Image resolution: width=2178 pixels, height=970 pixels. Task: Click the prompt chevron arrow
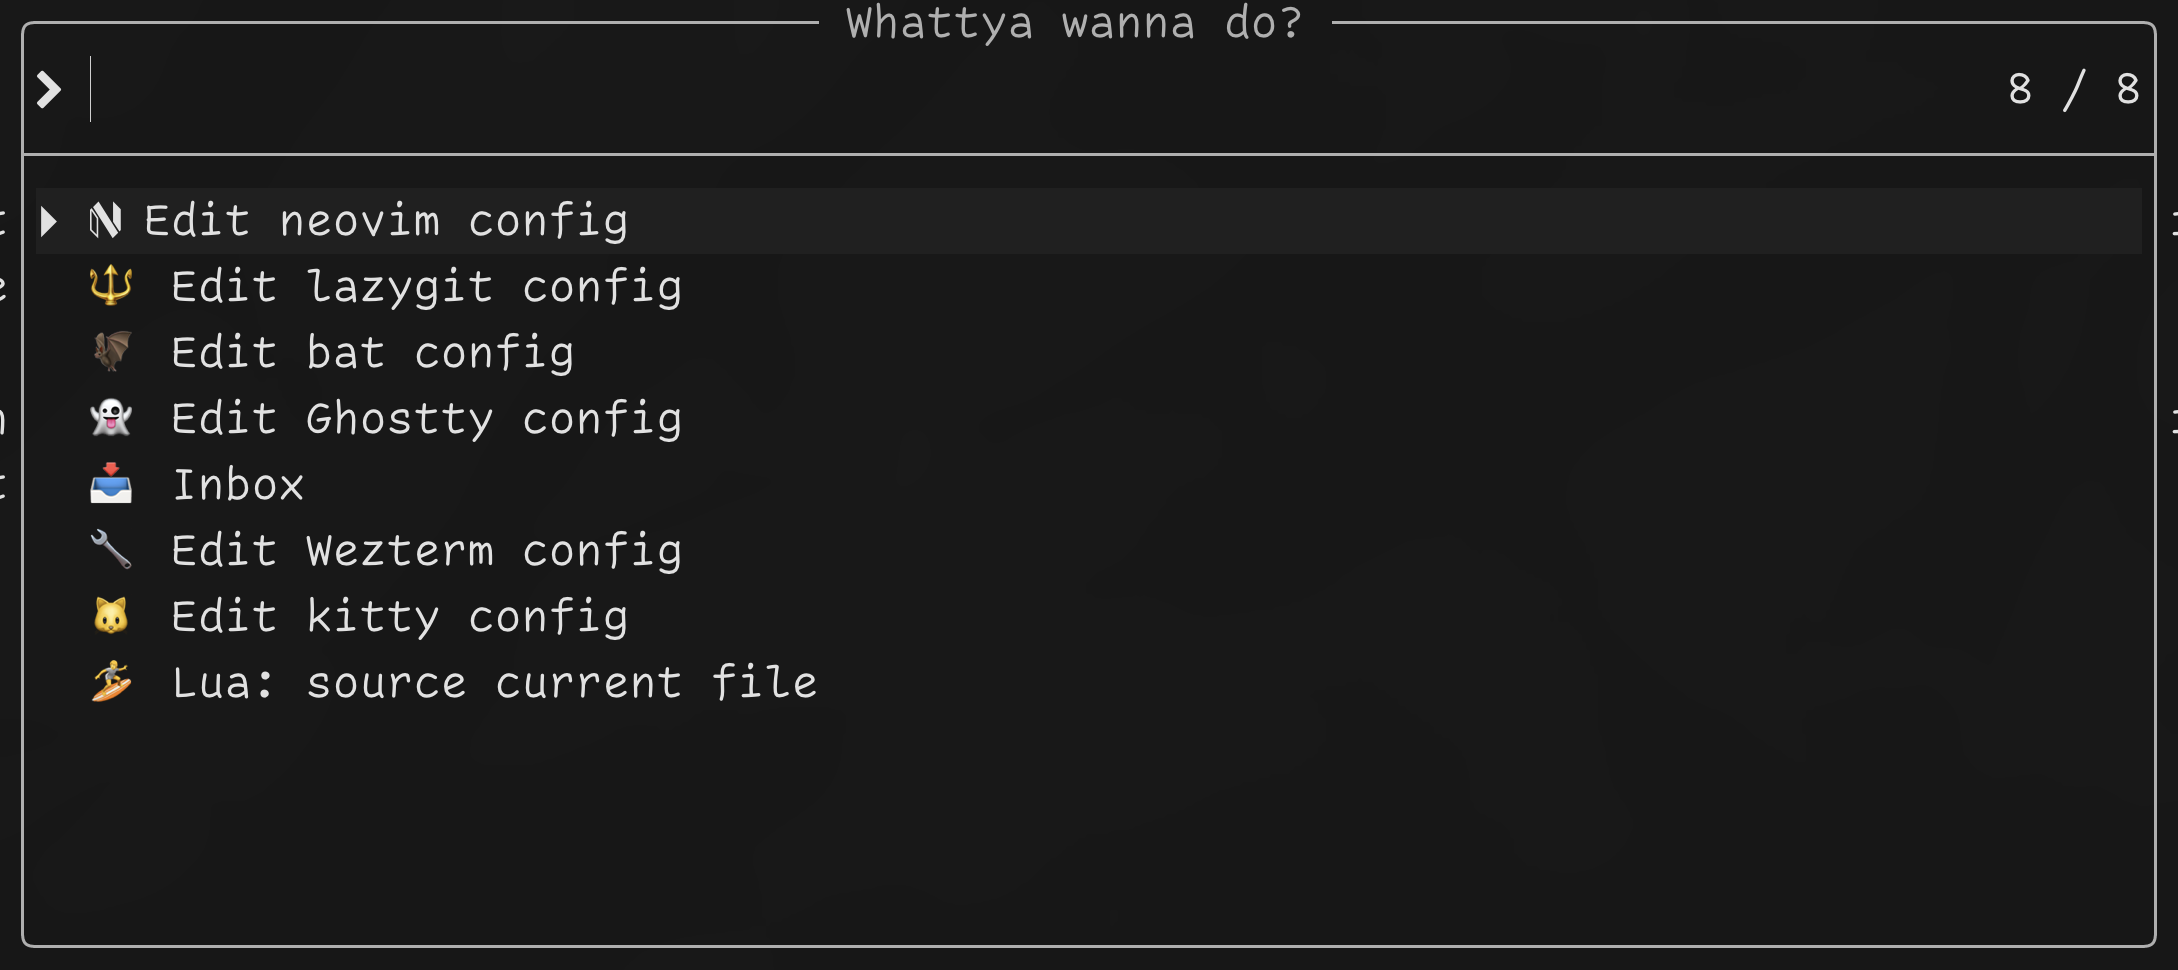(x=48, y=89)
